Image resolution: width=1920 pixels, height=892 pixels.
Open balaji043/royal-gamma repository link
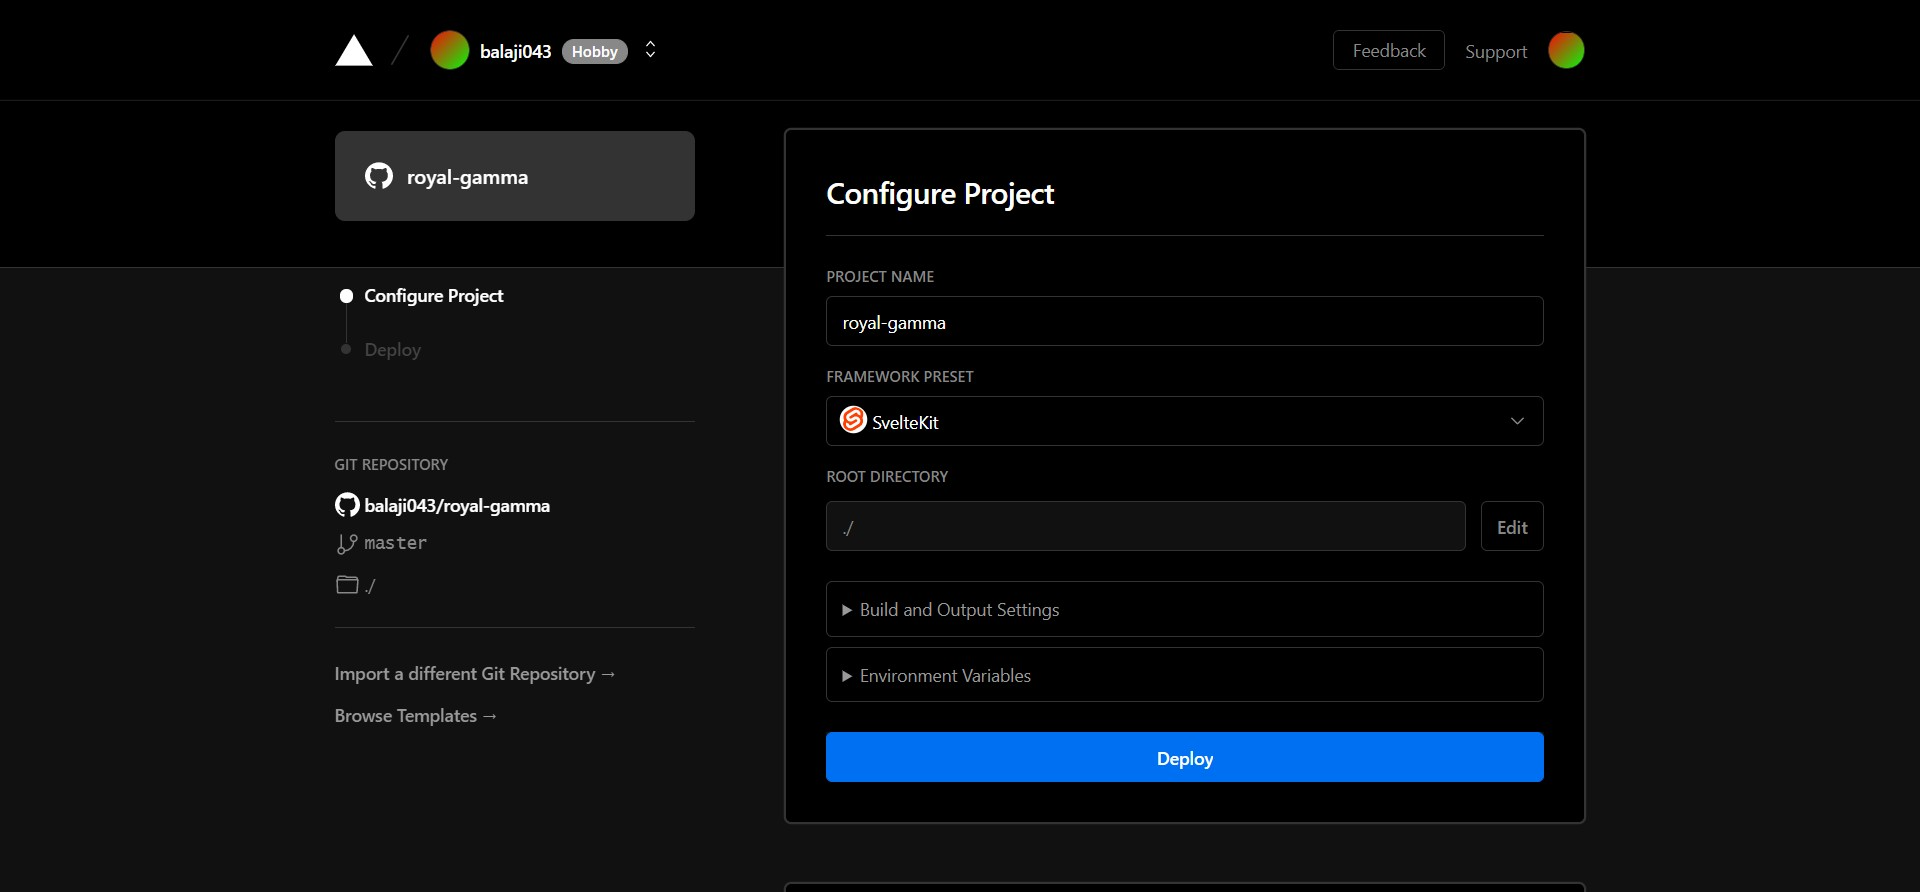457,506
